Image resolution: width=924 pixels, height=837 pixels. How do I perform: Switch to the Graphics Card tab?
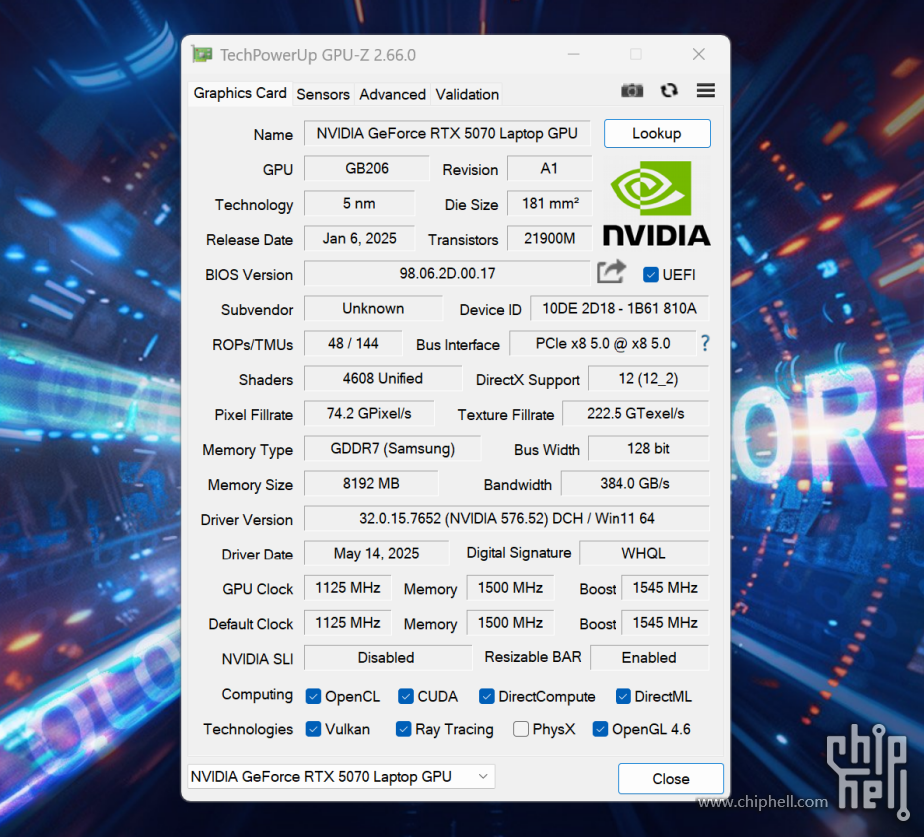point(240,93)
